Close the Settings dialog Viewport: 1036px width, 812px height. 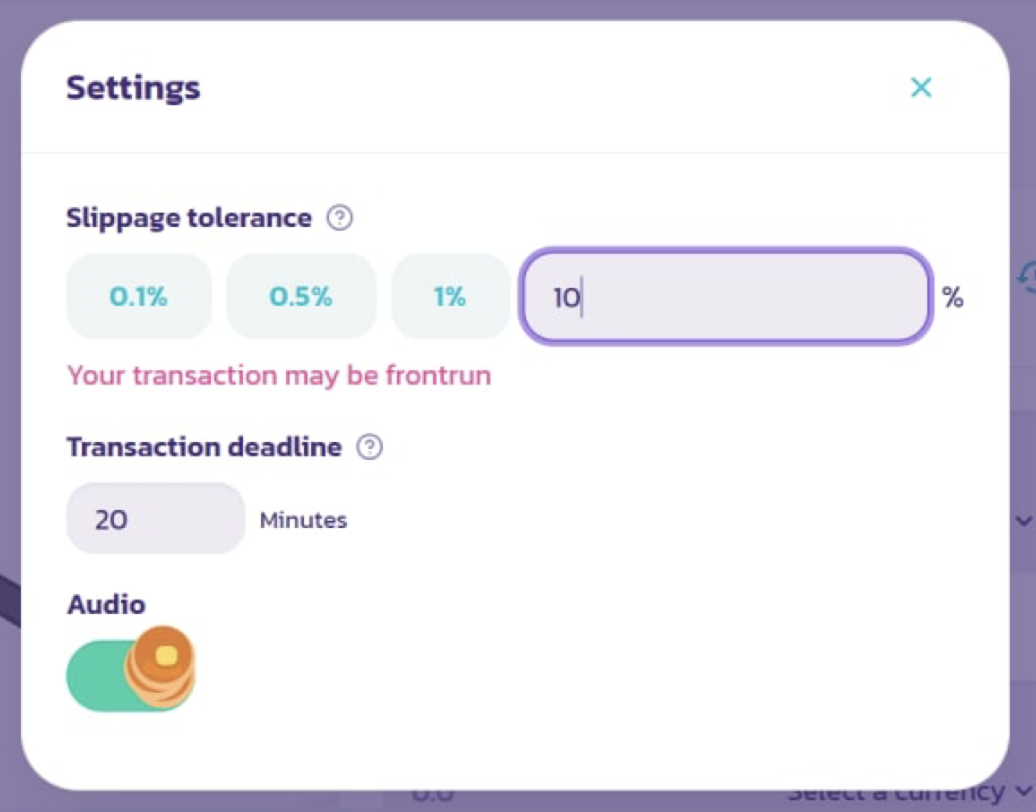(x=921, y=88)
